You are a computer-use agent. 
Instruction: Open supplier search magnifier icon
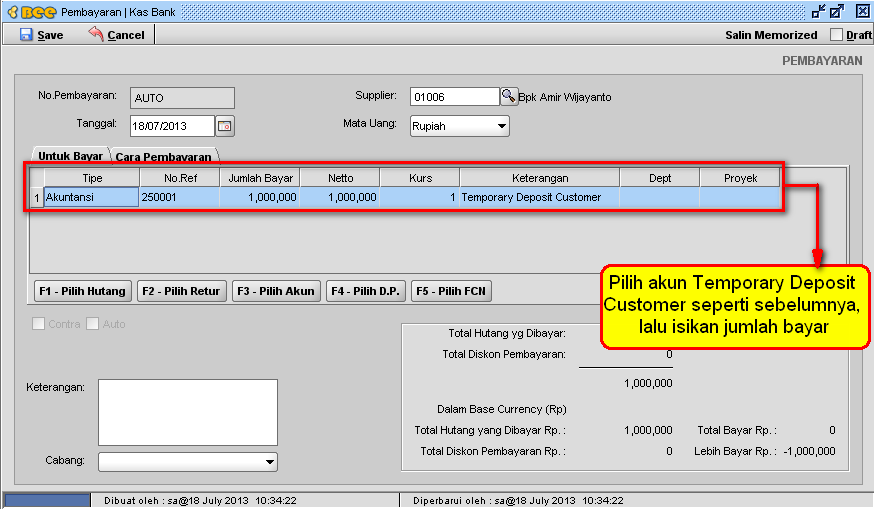(508, 96)
